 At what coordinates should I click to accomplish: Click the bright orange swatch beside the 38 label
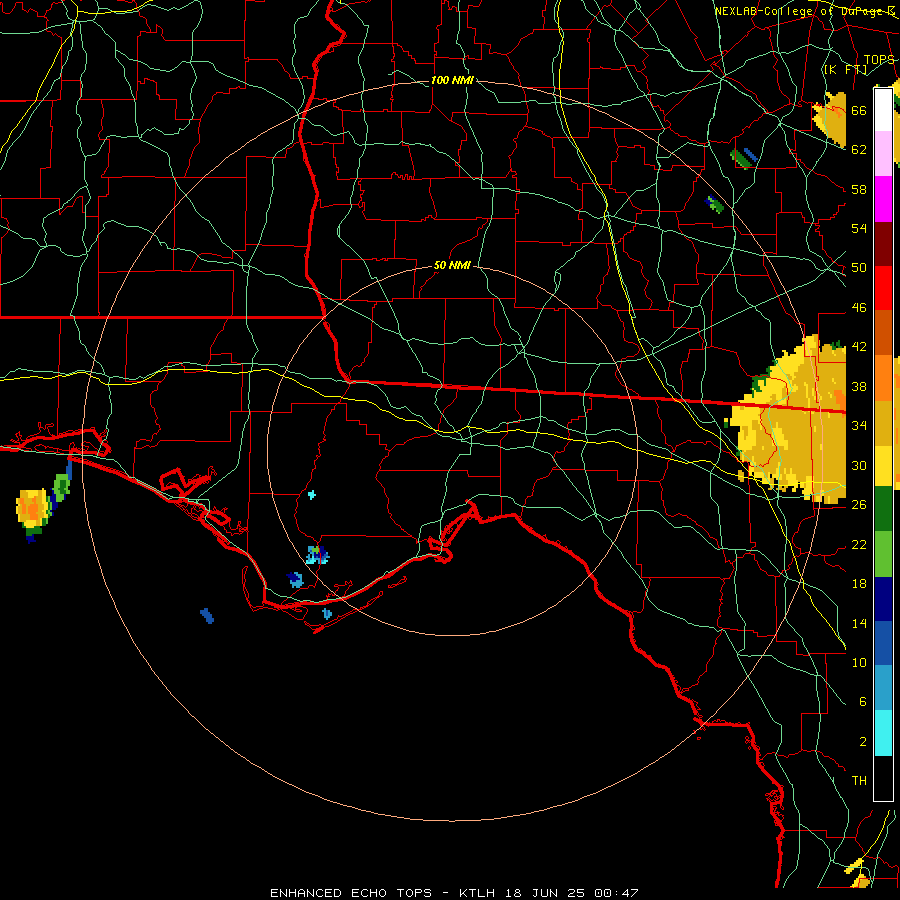pos(883,378)
